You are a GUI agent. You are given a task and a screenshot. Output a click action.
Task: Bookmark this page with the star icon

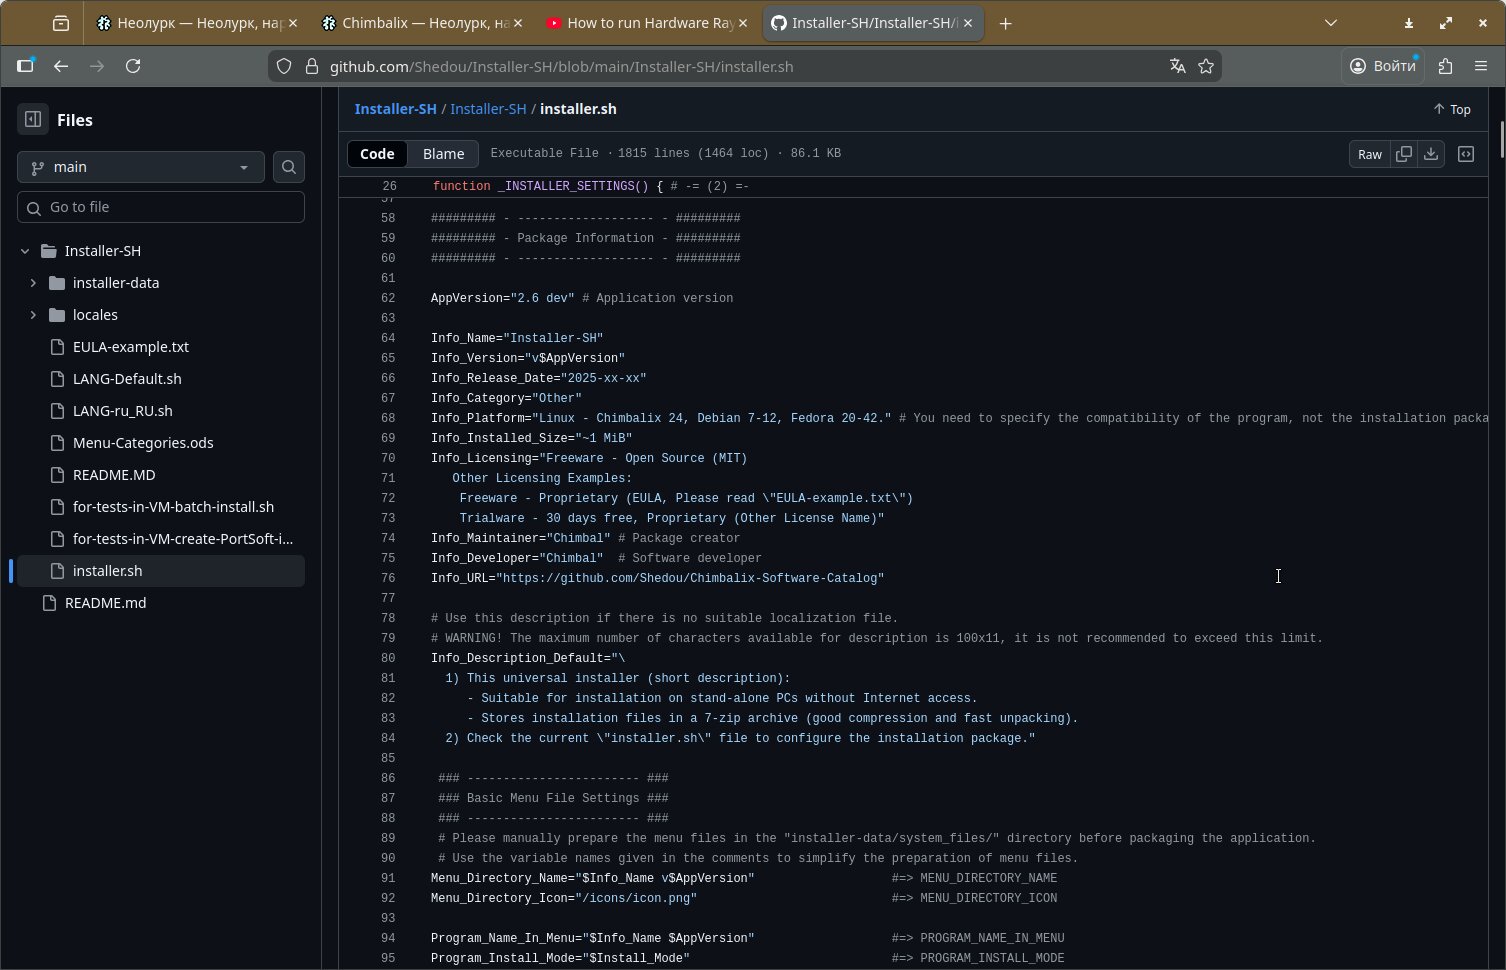[x=1206, y=66]
